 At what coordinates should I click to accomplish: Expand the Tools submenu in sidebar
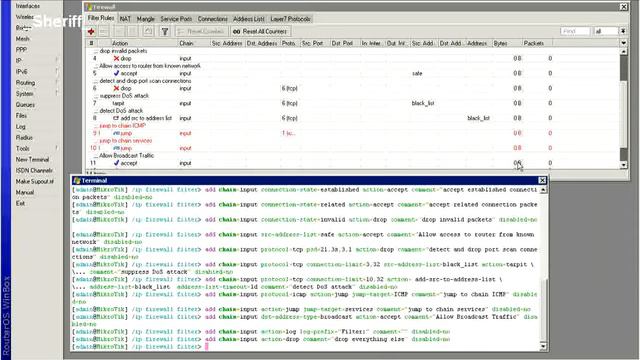[x=56, y=149]
